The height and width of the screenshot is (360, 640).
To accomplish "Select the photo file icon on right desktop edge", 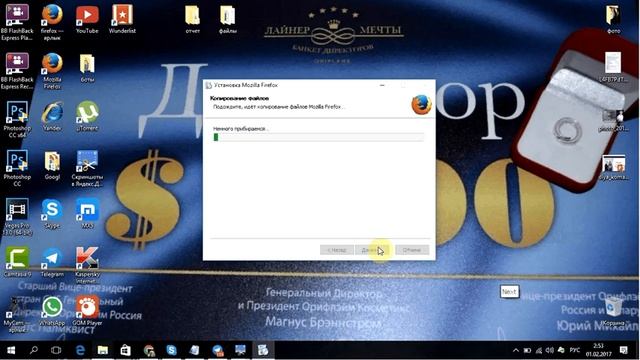I will point(613,120).
